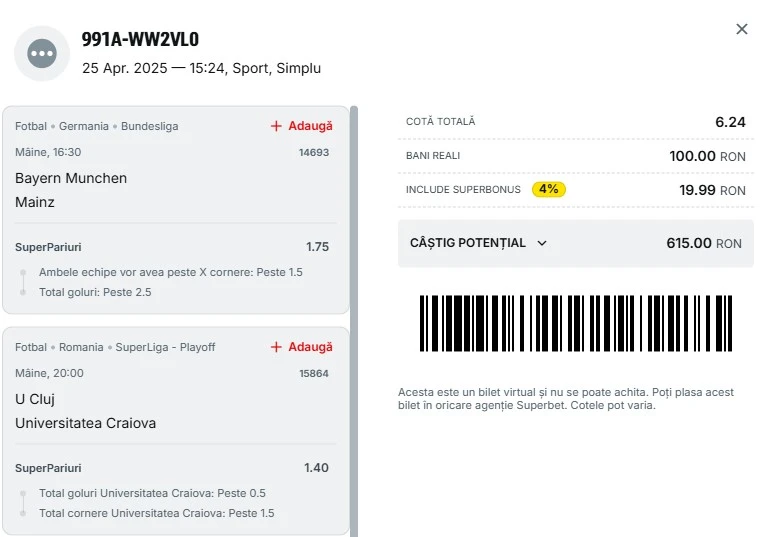The image size is (761, 537).
Task: Add U Cluj bet via Adaugă label
Action: point(310,347)
